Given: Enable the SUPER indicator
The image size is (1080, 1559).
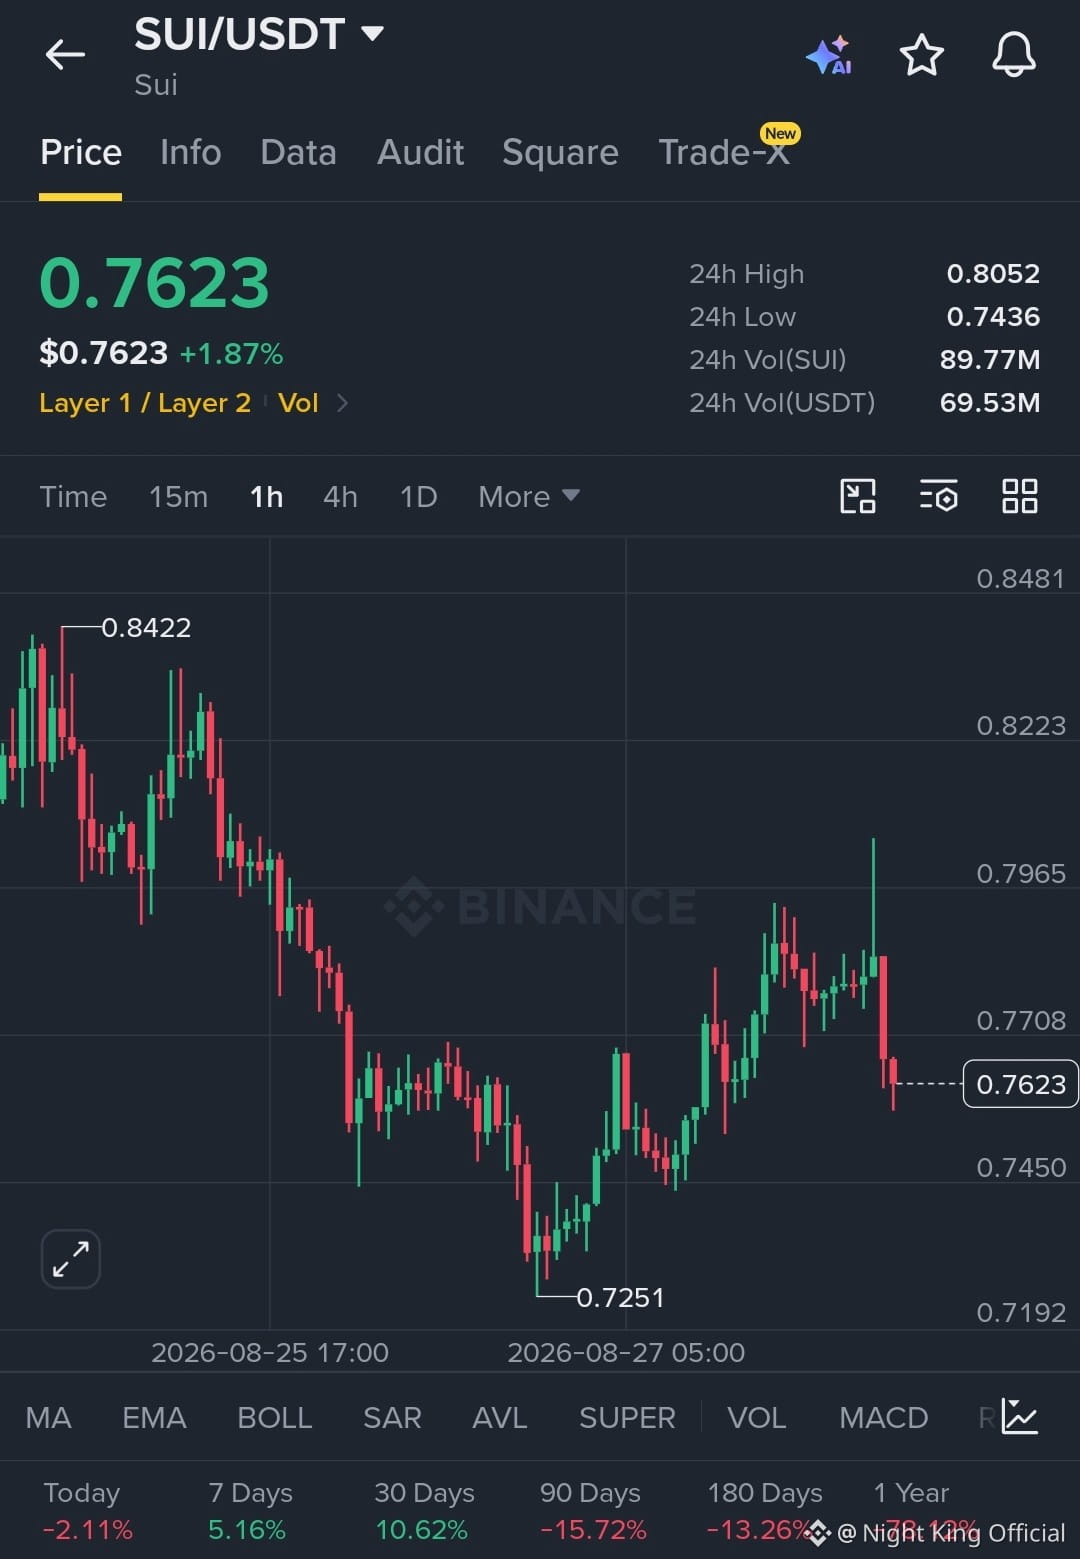Looking at the screenshot, I should [x=627, y=1417].
